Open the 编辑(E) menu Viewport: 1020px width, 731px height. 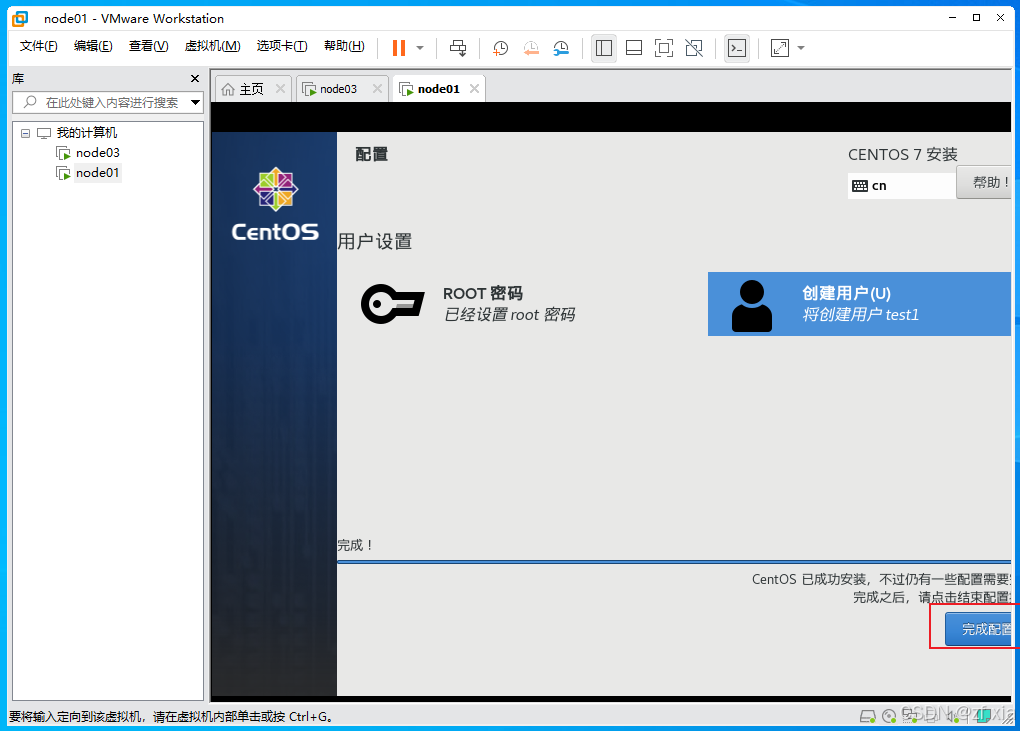(x=93, y=46)
